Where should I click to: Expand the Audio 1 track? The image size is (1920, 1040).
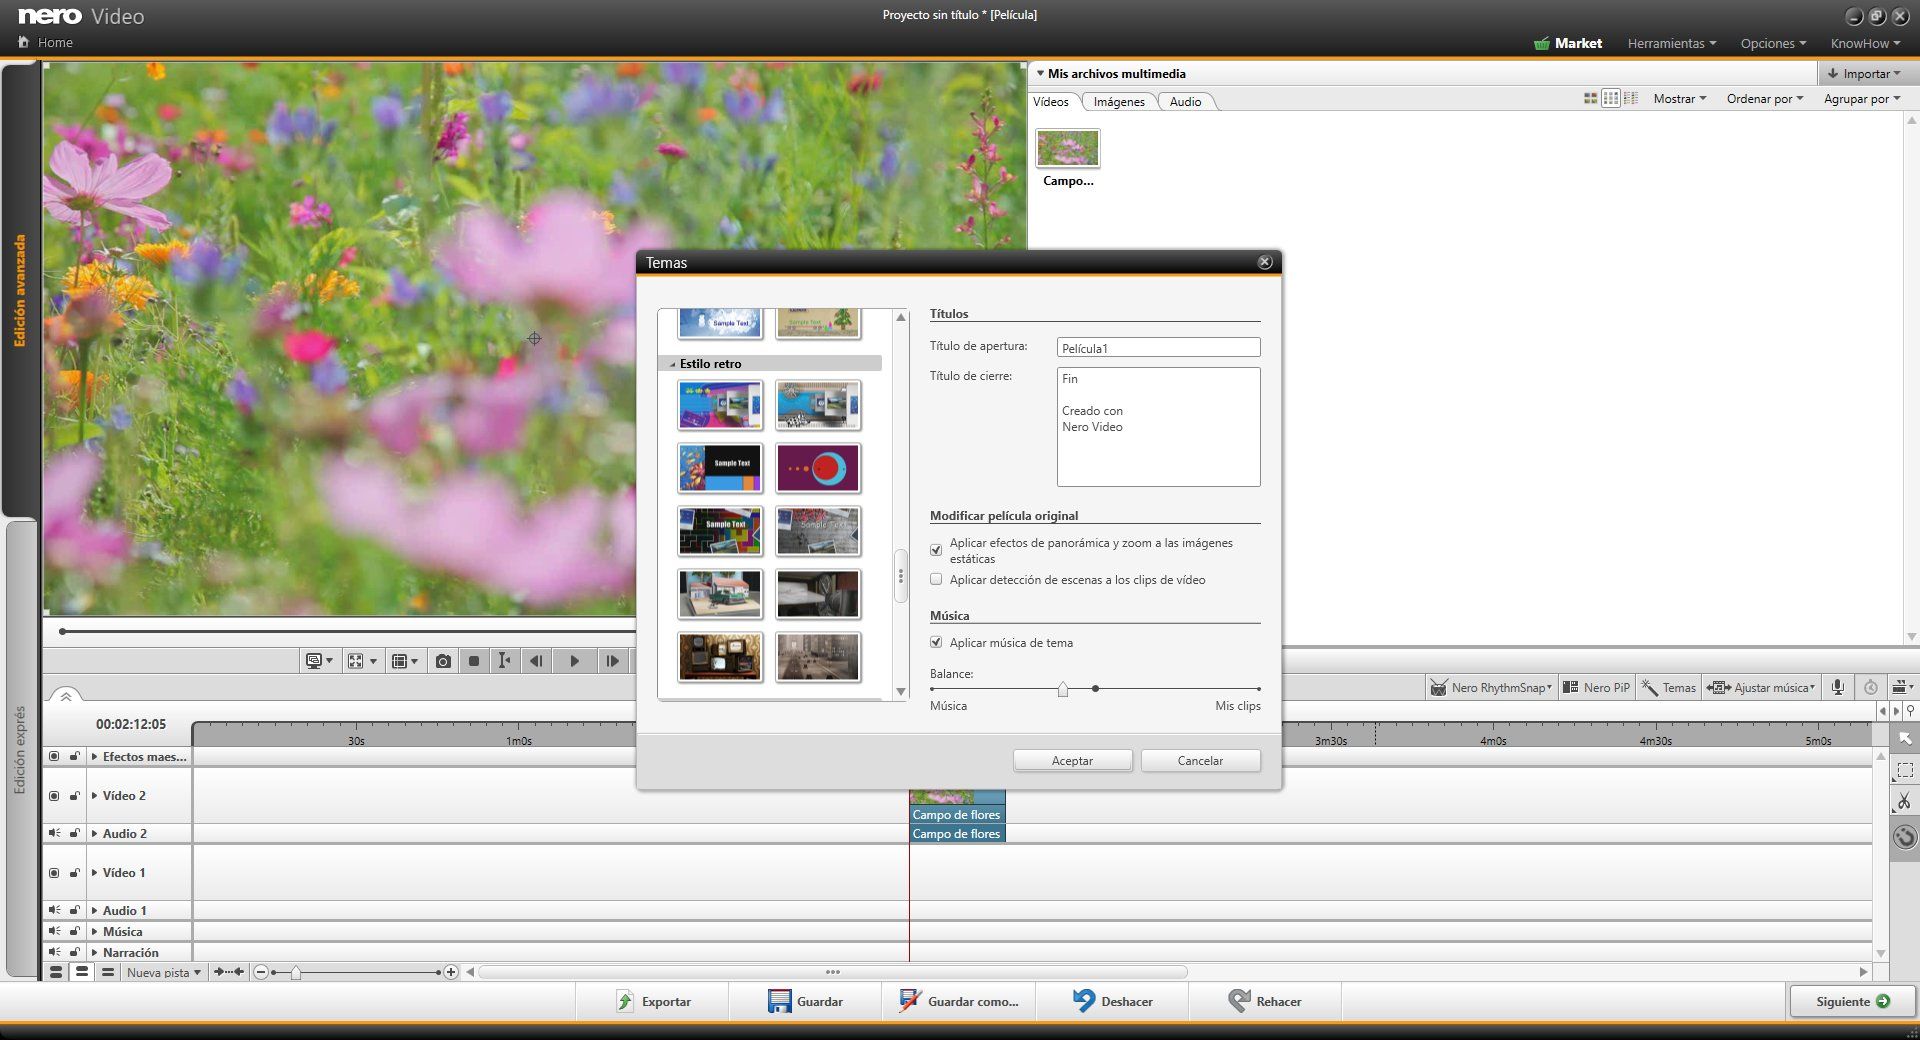click(94, 910)
